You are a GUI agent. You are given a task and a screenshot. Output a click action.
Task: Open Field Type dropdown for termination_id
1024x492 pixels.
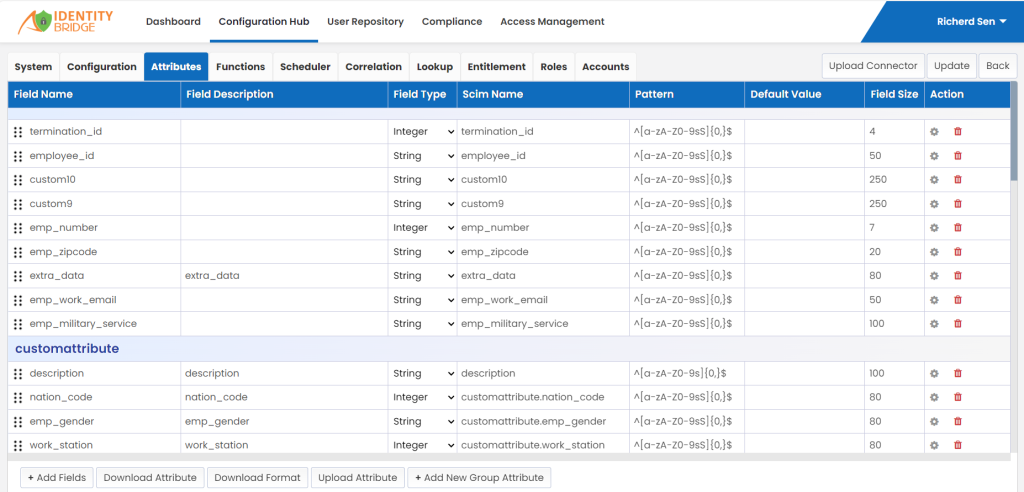pos(423,131)
